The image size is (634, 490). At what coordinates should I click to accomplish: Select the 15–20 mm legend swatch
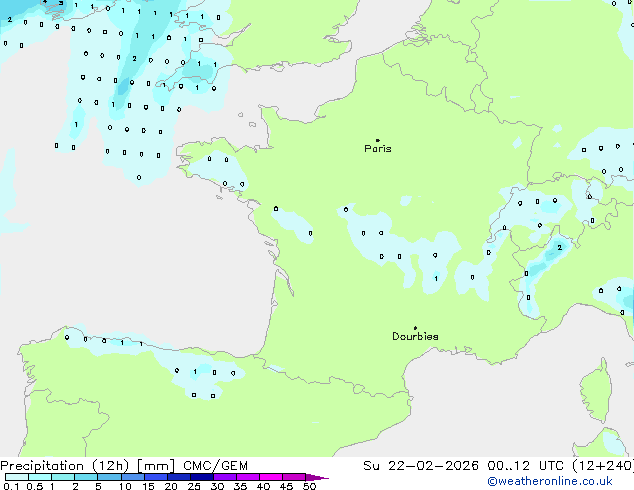click(x=156, y=477)
